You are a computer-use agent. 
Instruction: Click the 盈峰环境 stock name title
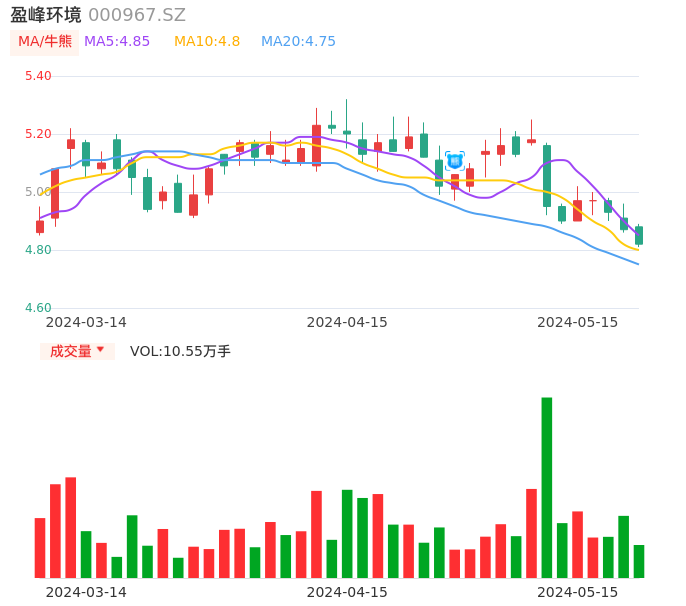tap(46, 15)
